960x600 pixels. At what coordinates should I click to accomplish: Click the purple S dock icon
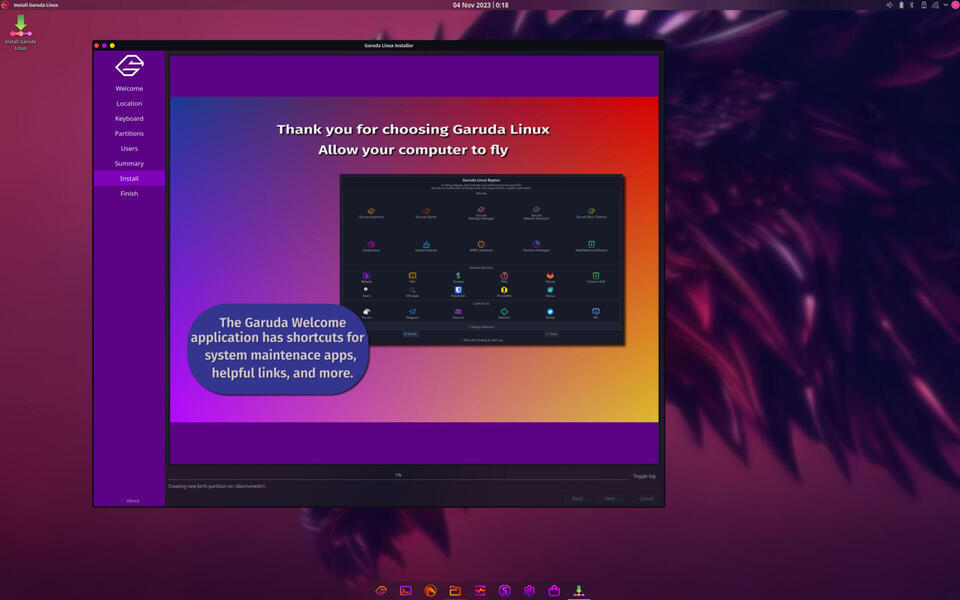pos(504,590)
